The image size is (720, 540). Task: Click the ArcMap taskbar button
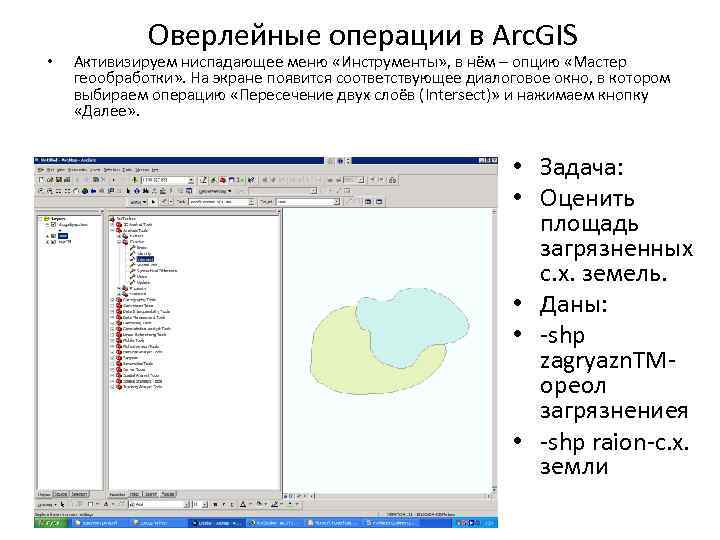(x=217, y=523)
